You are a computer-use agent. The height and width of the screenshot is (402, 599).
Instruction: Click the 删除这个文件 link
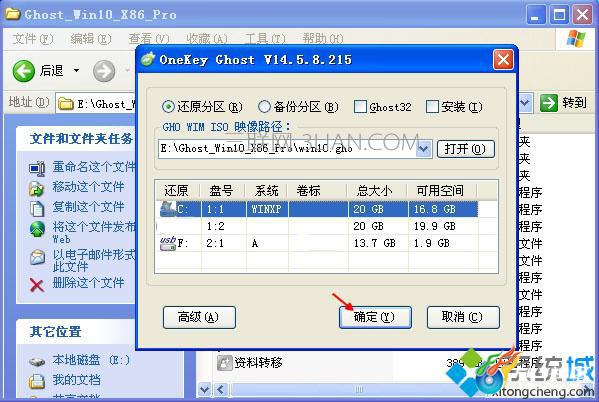88,283
